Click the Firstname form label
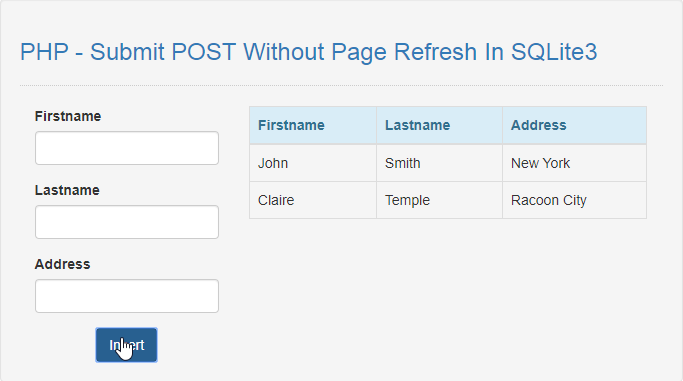The image size is (683, 381). point(68,116)
